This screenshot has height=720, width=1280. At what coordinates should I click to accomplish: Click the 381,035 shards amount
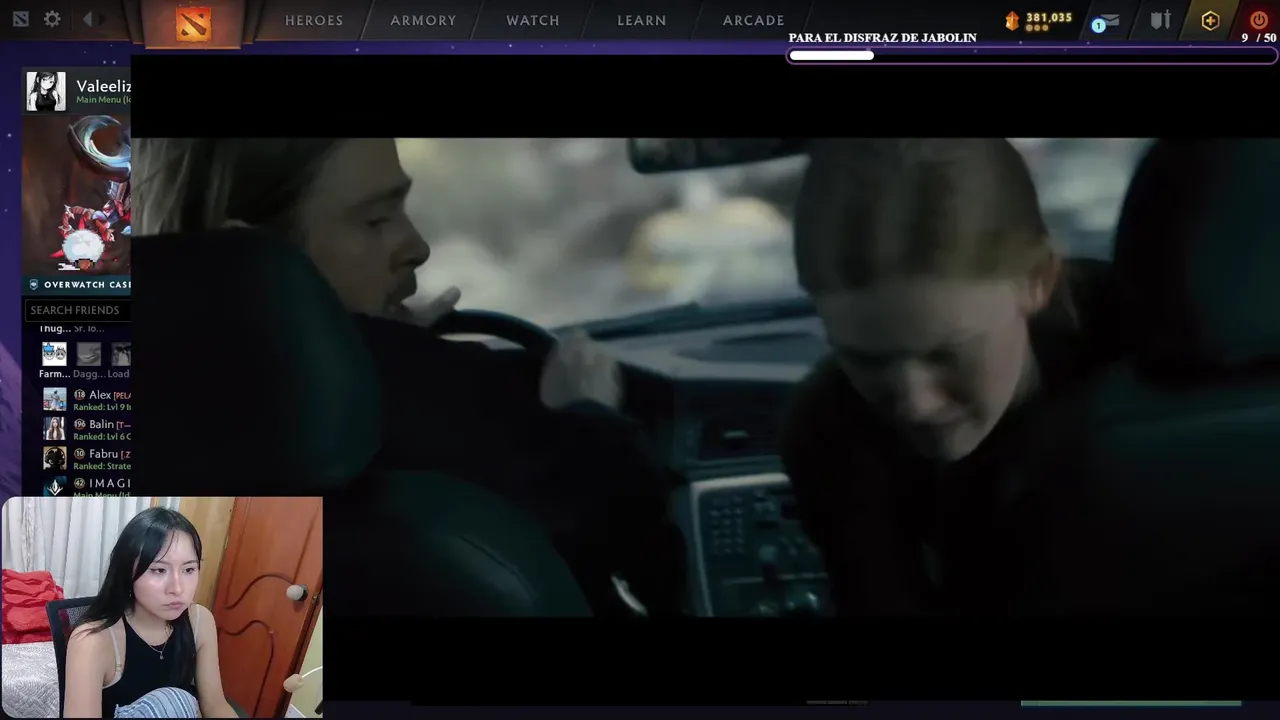pos(1048,18)
